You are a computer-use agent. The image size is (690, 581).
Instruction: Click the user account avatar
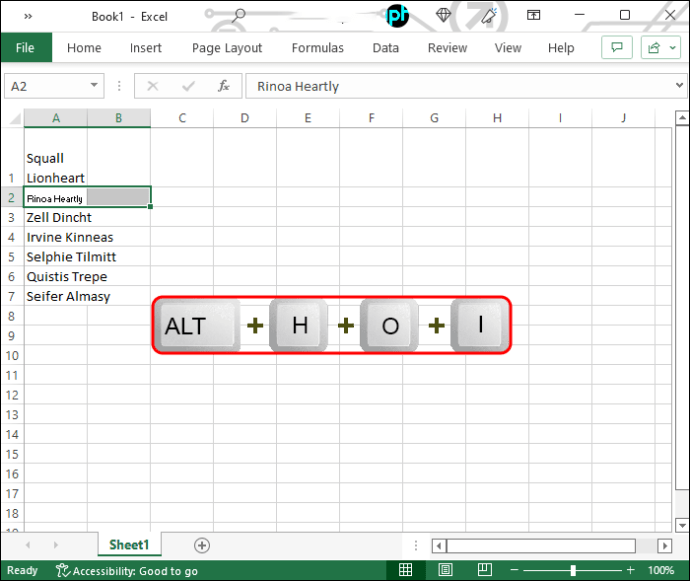pyautogui.click(x=397, y=16)
